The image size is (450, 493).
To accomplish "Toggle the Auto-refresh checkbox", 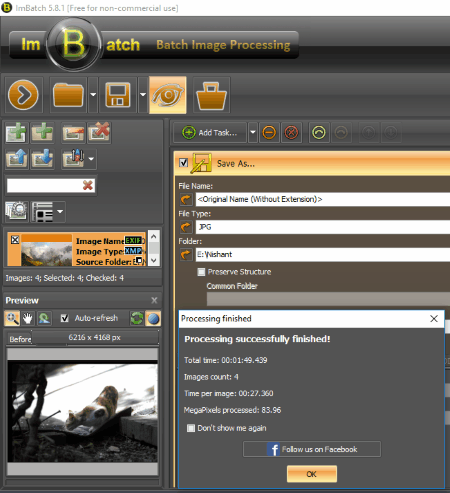I will point(65,318).
